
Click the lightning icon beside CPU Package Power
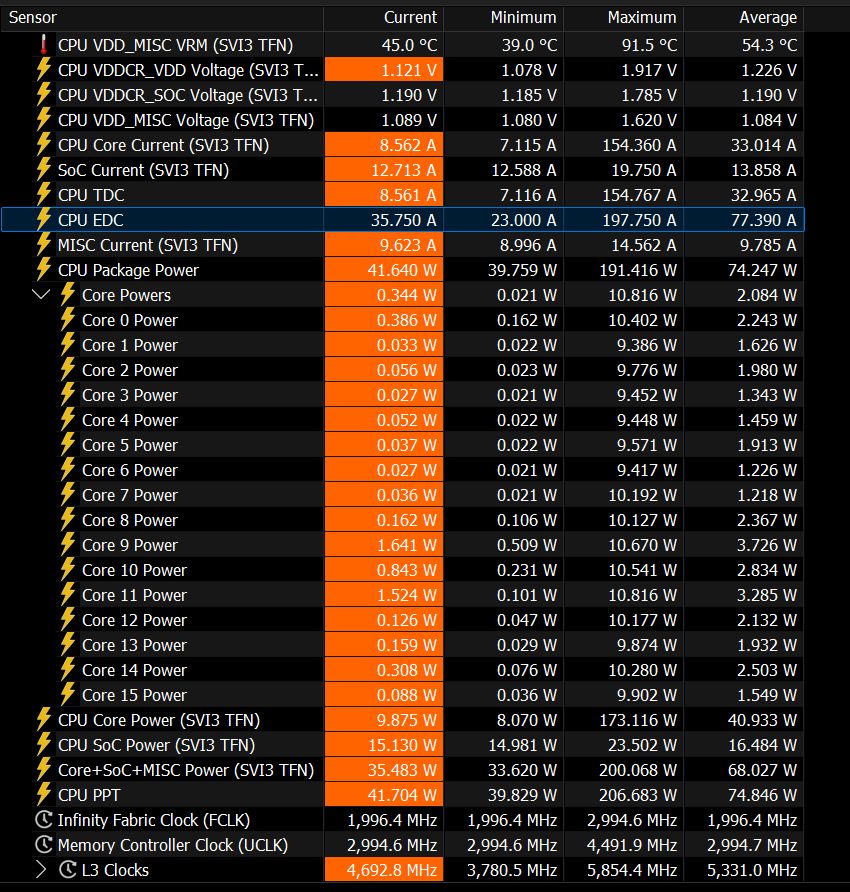44,270
